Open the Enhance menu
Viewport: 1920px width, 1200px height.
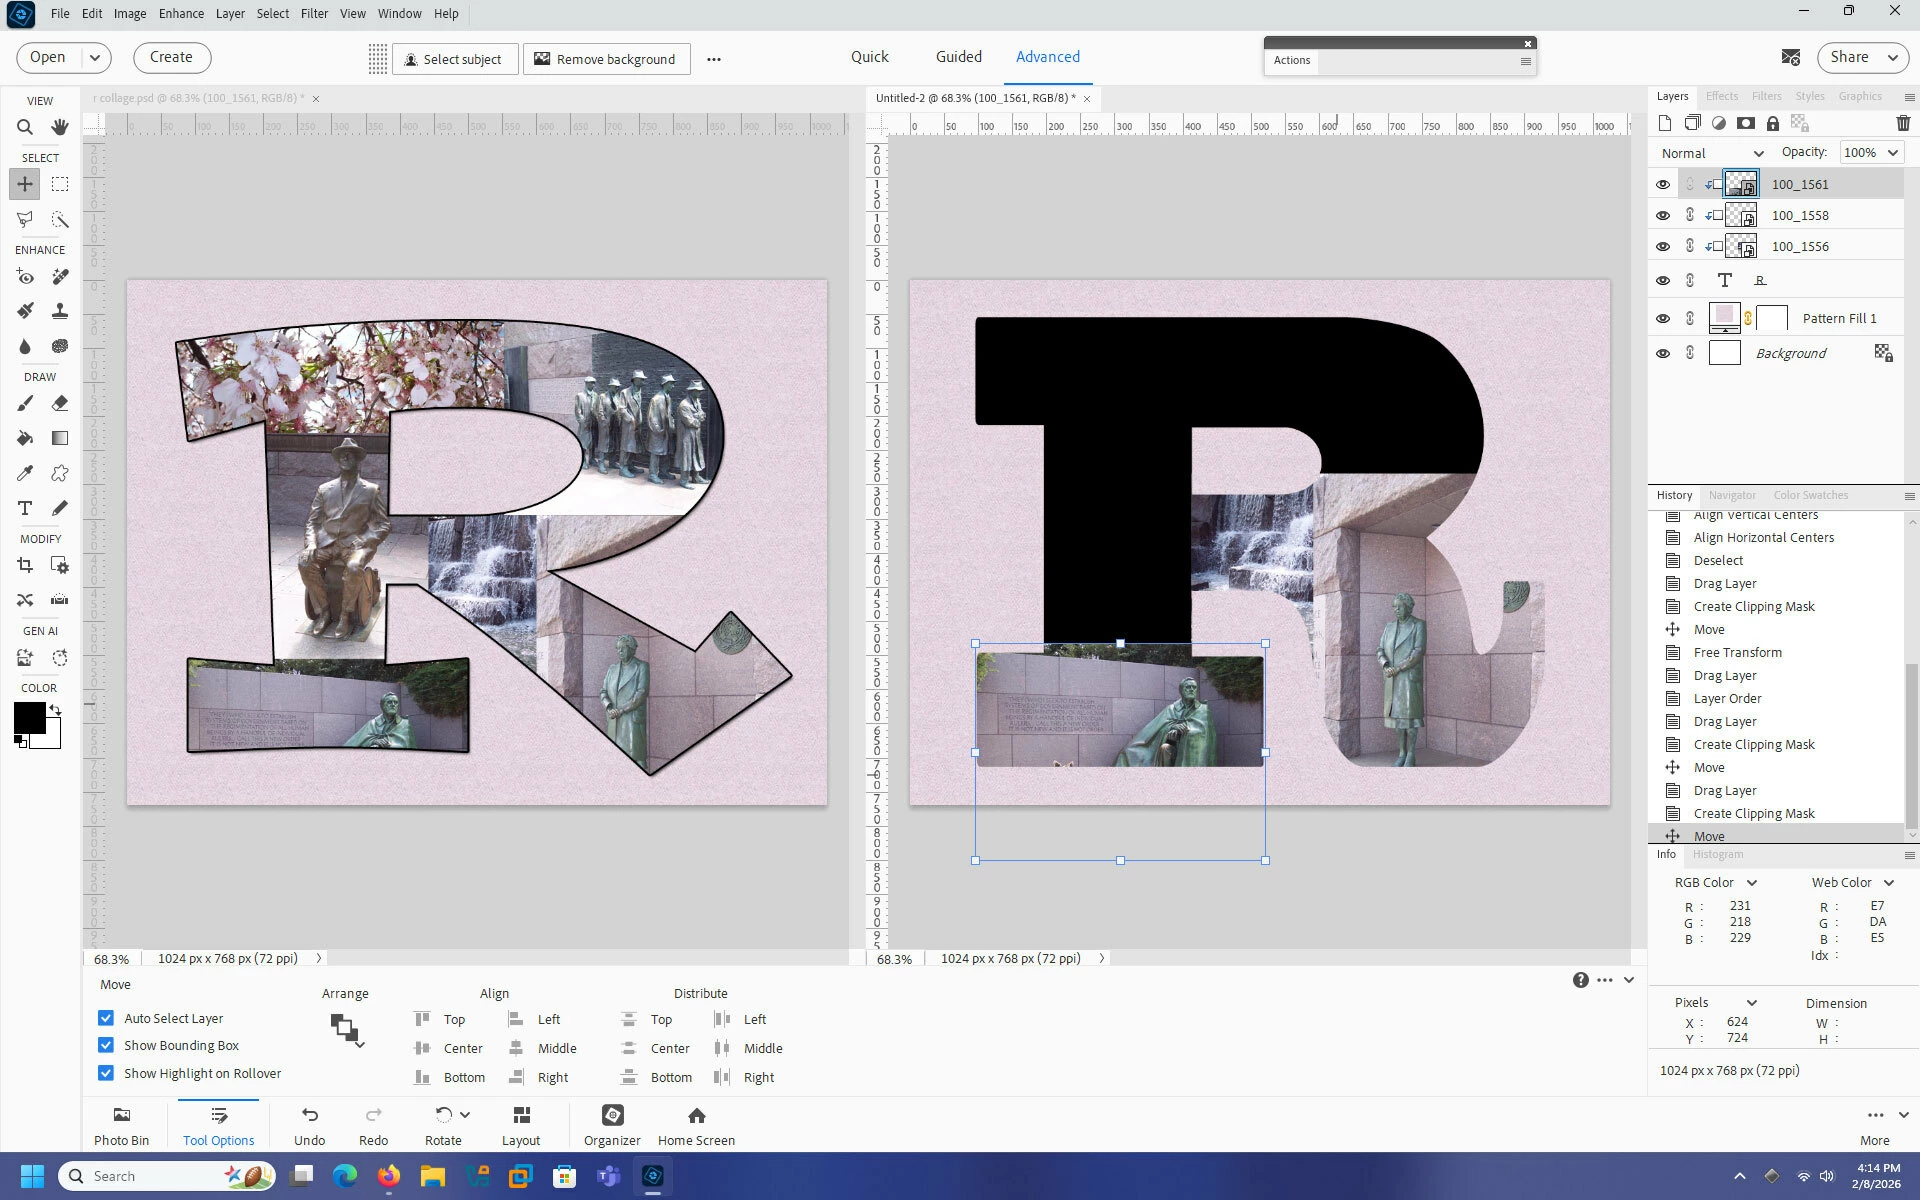(x=181, y=14)
